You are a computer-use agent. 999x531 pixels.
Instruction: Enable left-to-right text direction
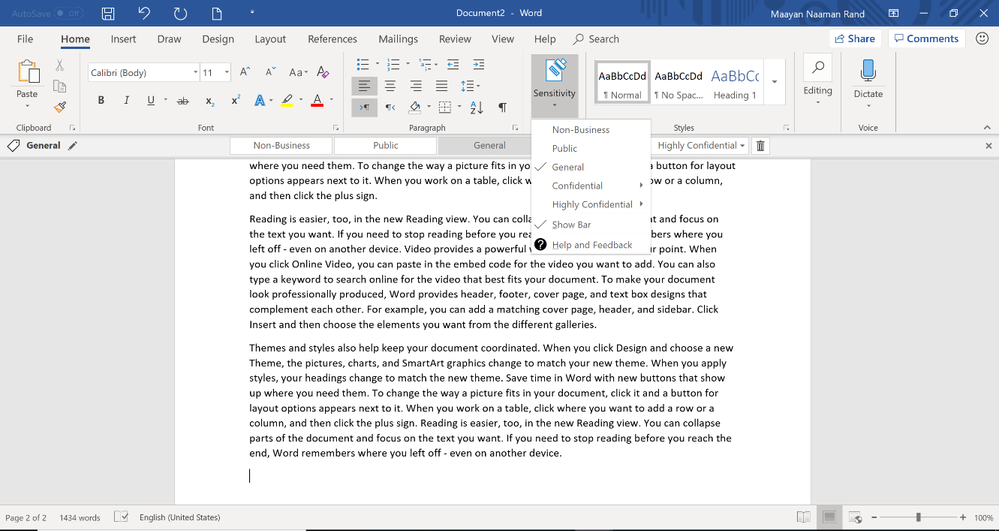click(x=364, y=107)
